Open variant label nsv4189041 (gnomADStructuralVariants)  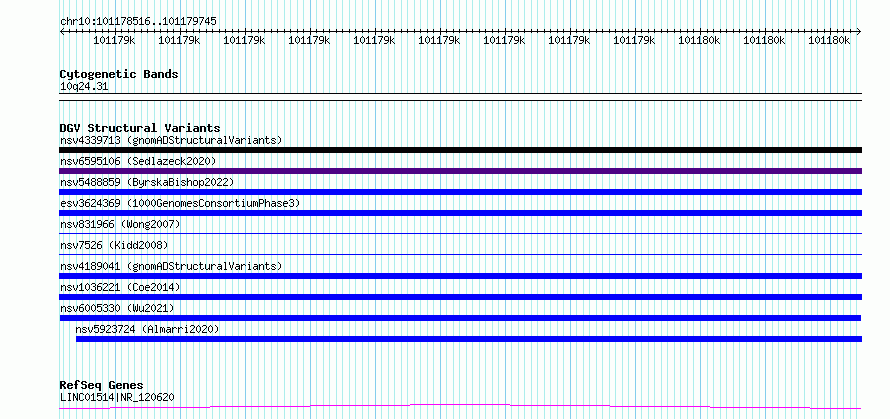click(171, 266)
